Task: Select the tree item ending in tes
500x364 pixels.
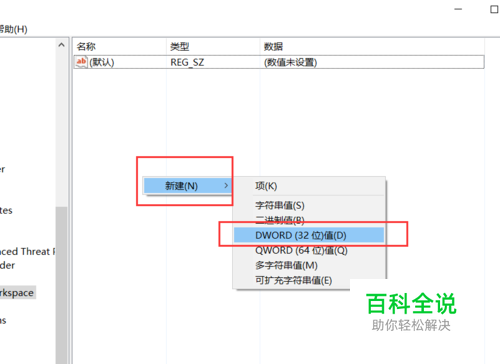Action: 6,211
